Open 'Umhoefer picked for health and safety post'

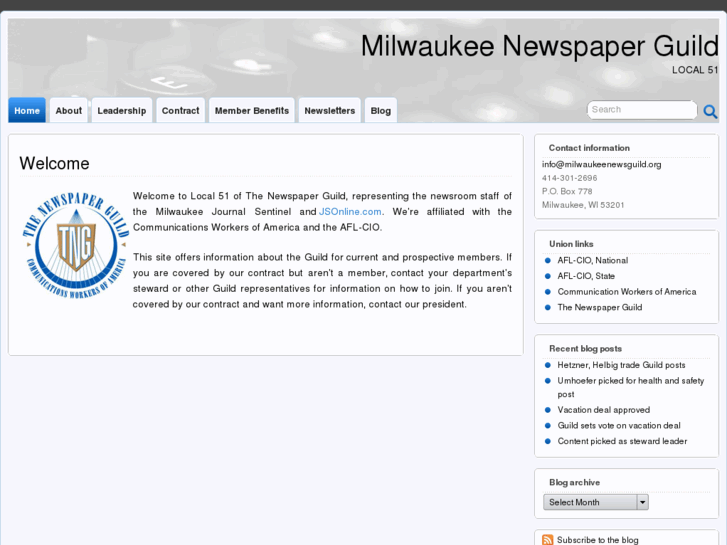631,387
